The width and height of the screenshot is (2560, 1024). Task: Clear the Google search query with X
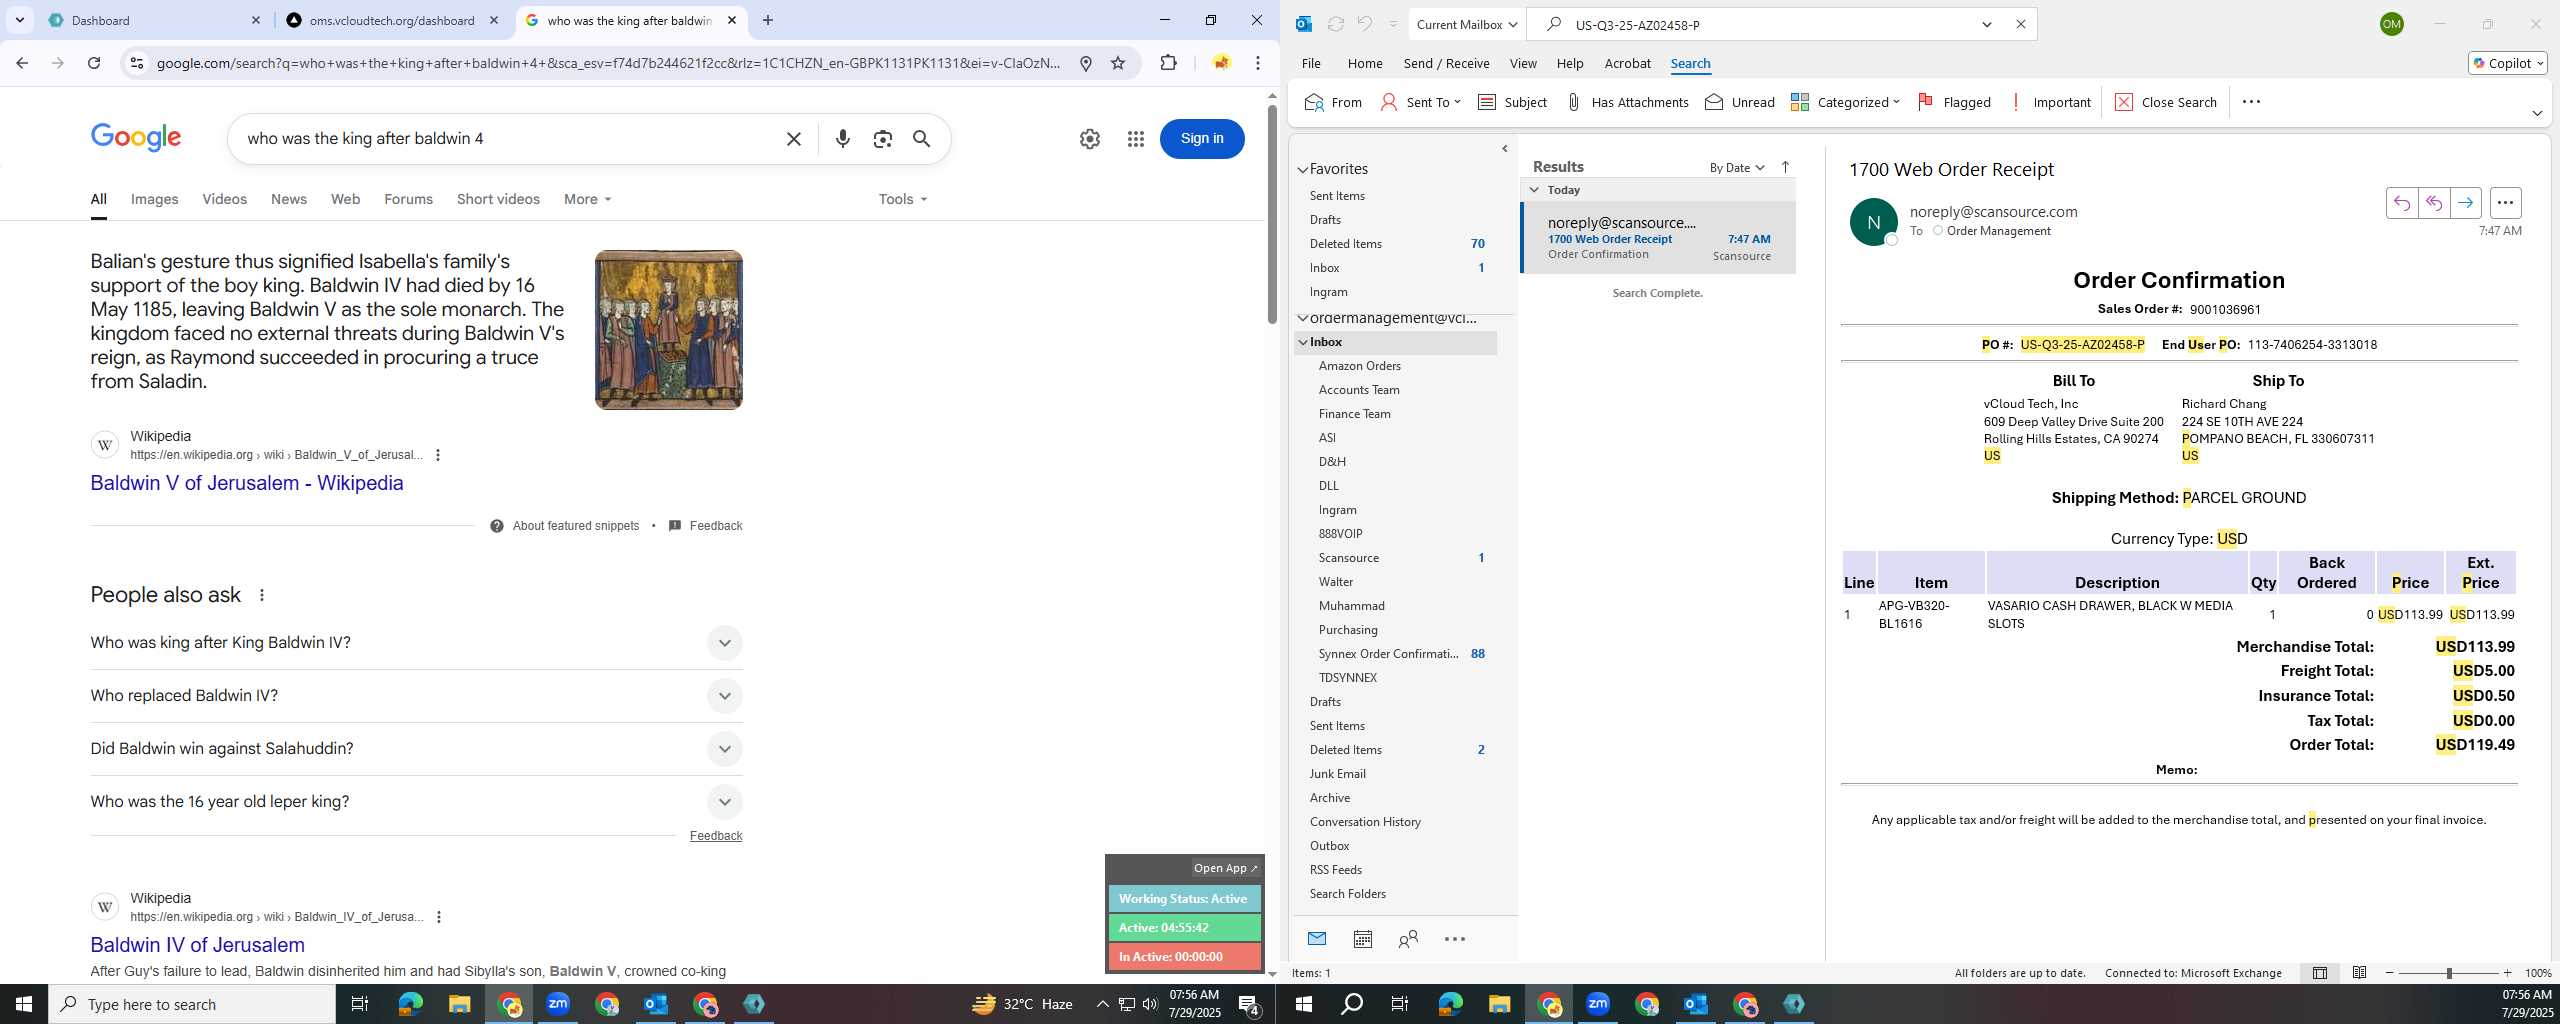click(793, 139)
